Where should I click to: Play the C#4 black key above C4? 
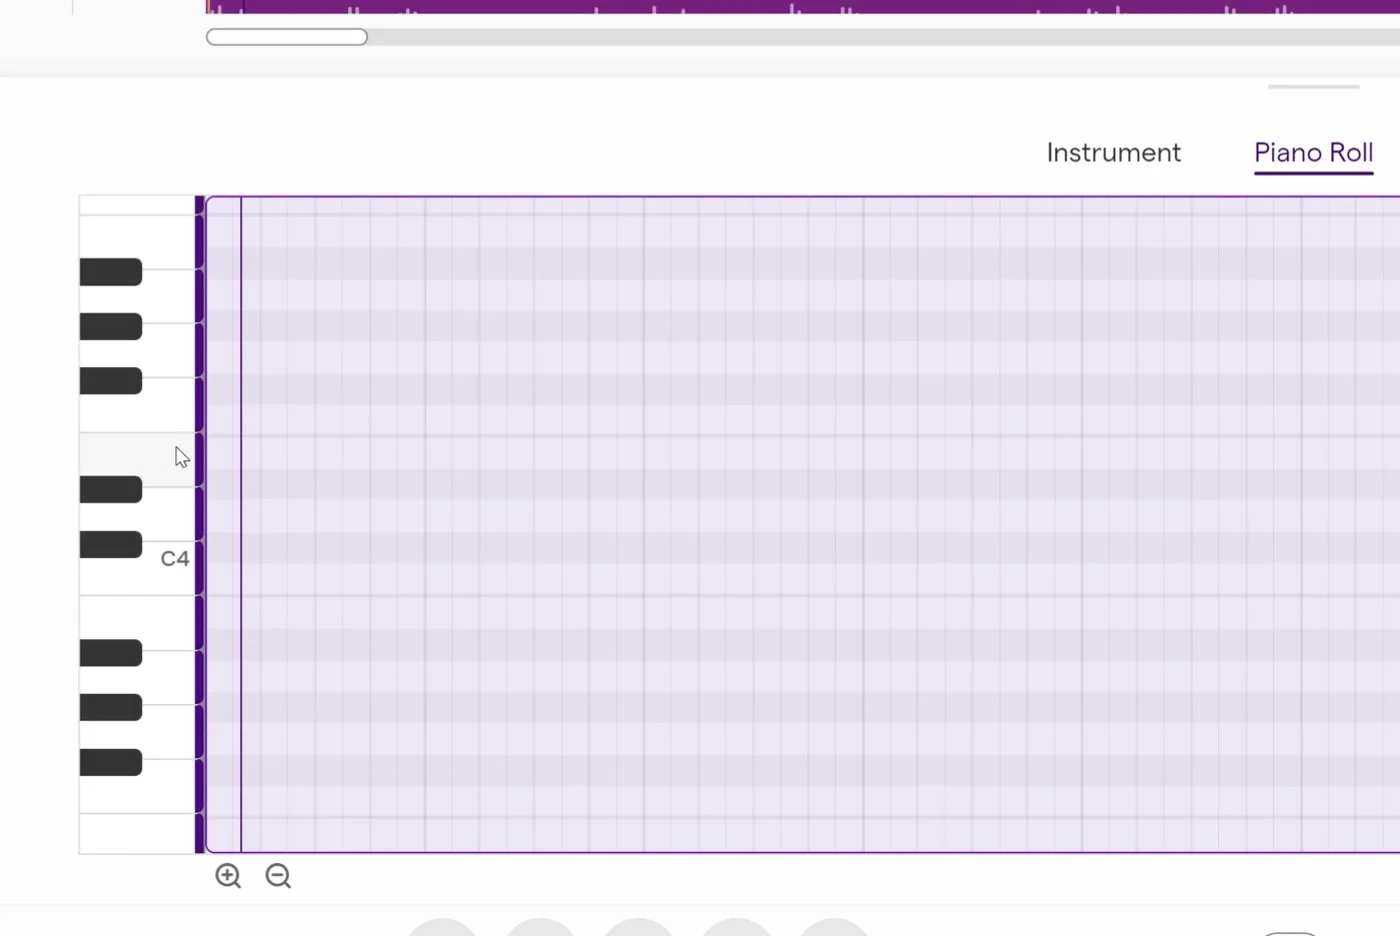click(111, 545)
